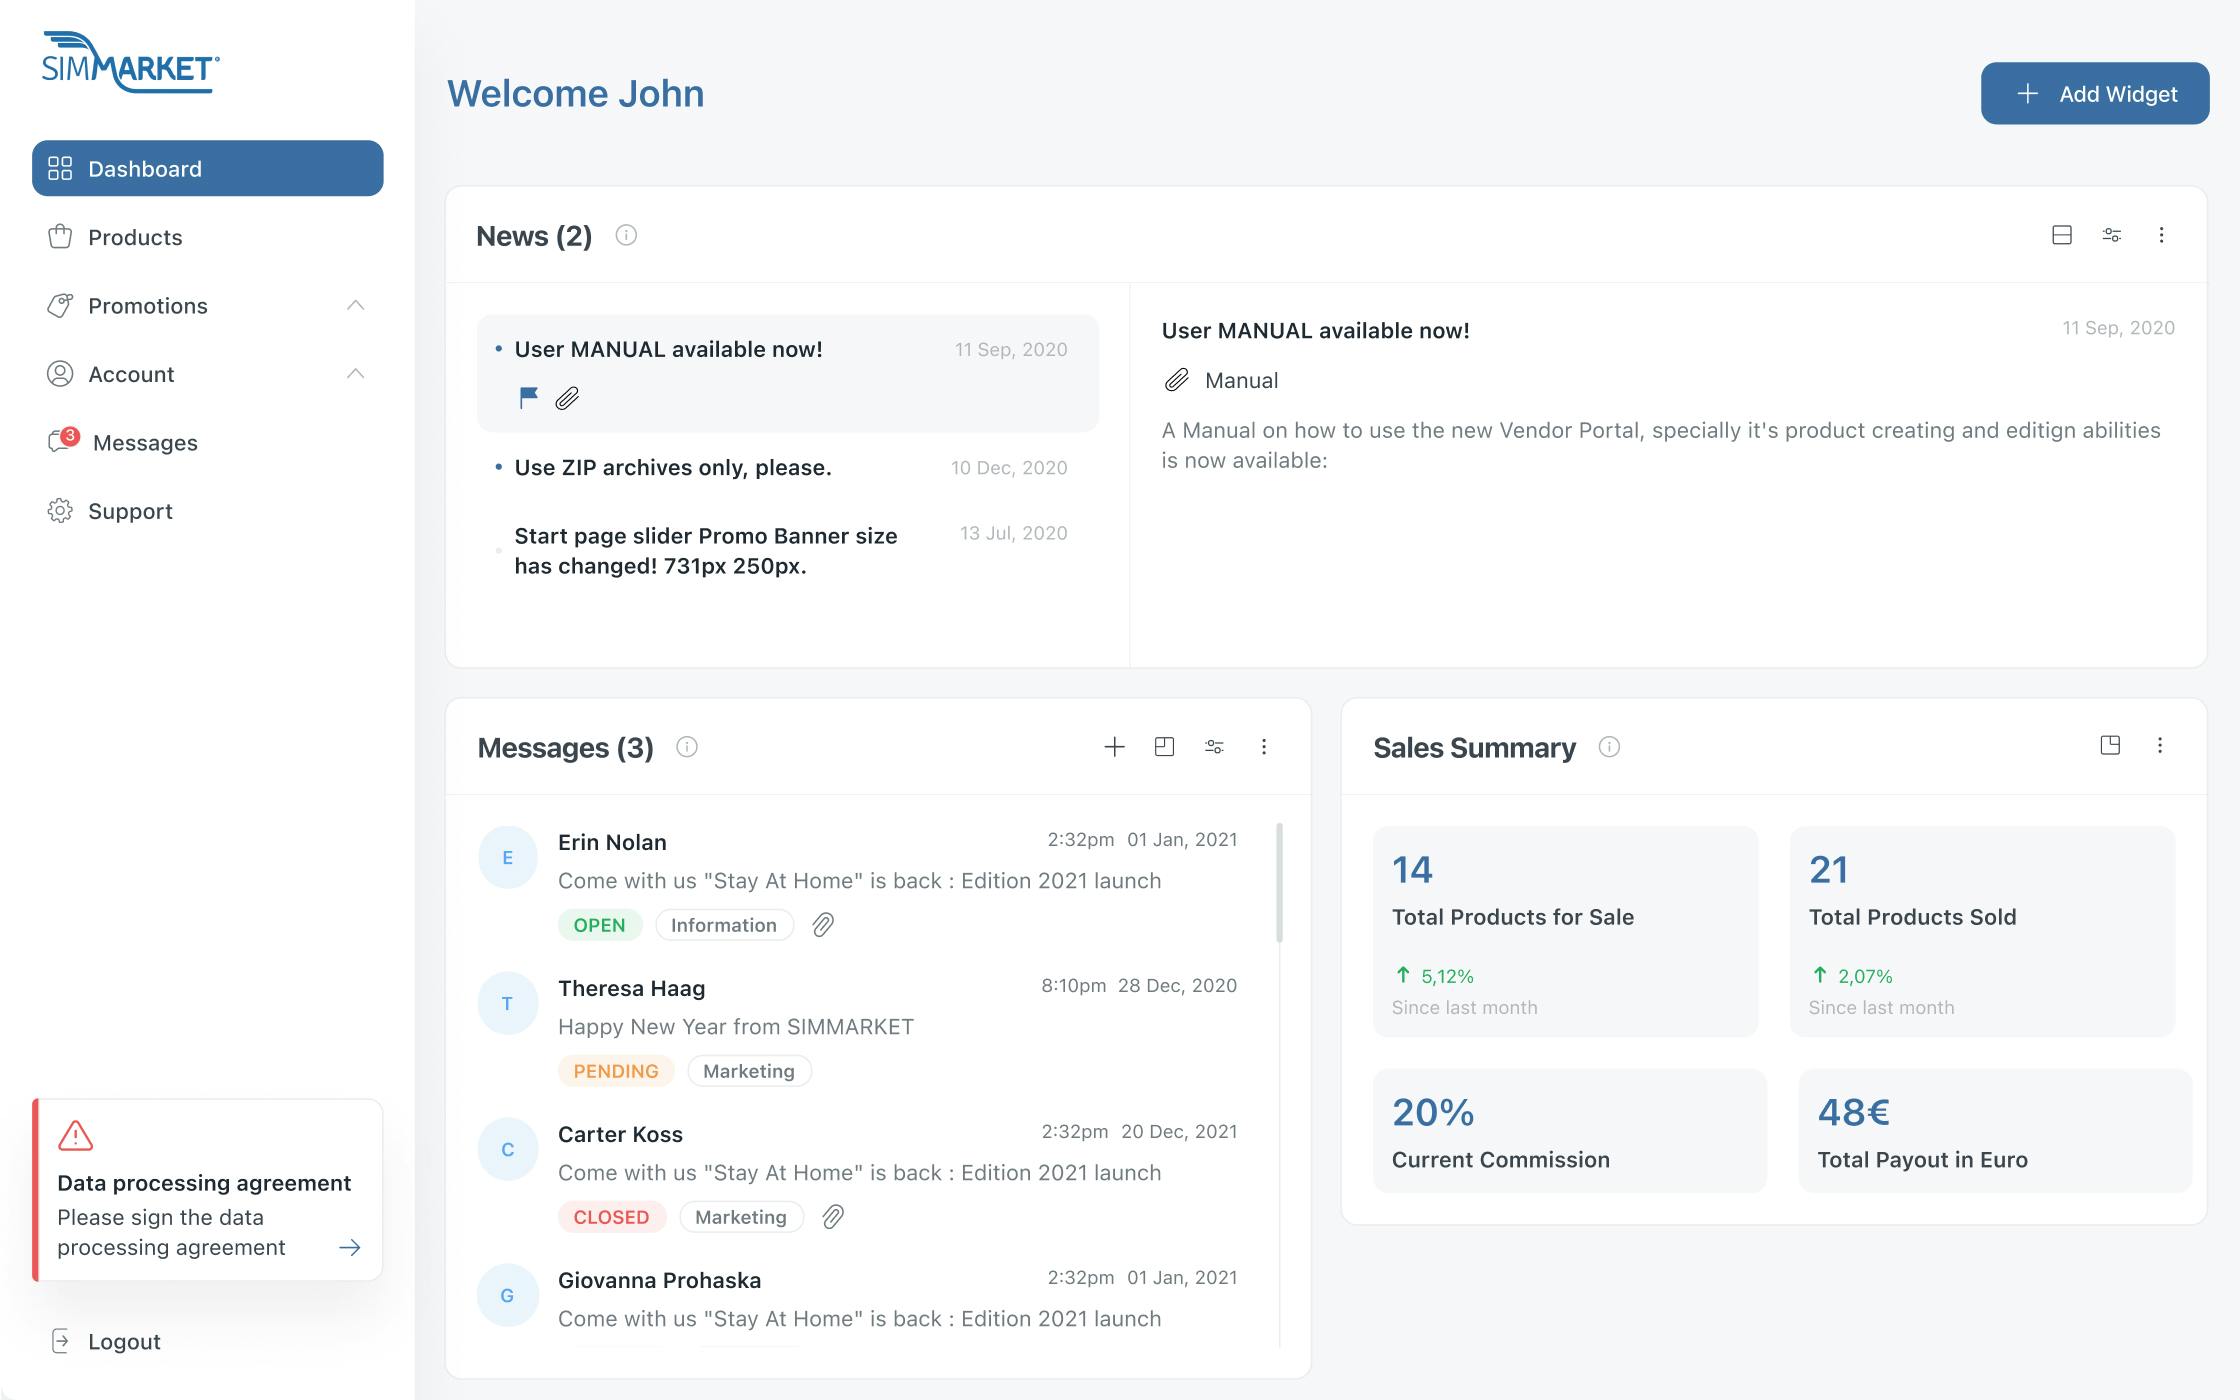The image size is (2240, 1400).
Task: Click paperclip attachment on Erin Nolan message
Action: (x=823, y=925)
